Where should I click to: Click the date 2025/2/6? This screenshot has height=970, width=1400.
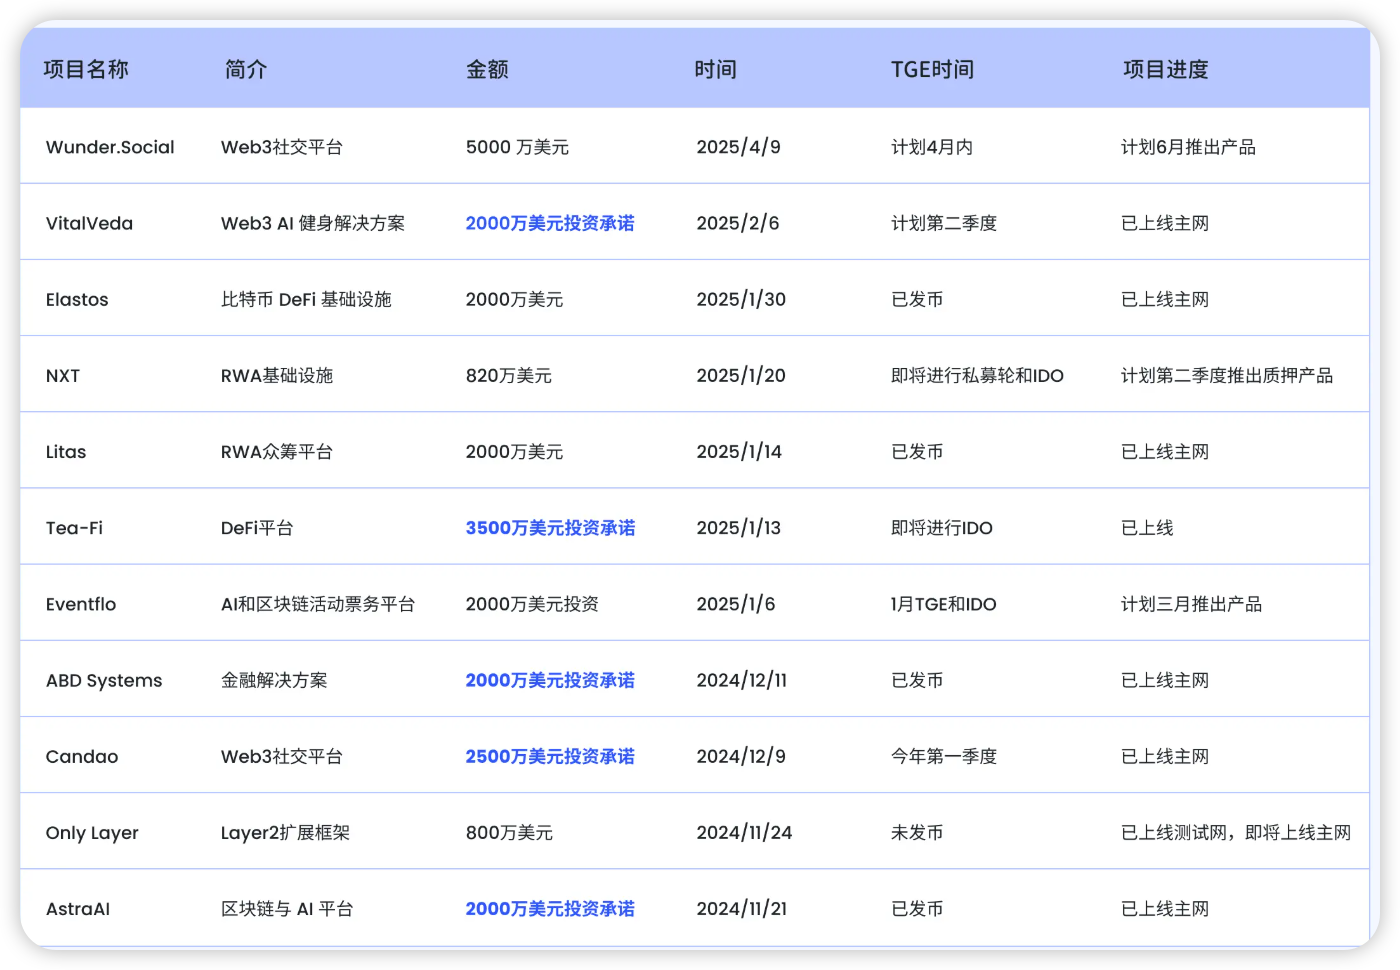[x=738, y=223]
